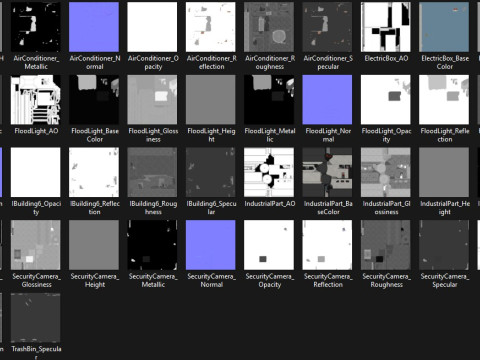This screenshot has height=360, width=480.
Task: Click the file name label IBuilding6_Roughness
Action: [x=153, y=208]
